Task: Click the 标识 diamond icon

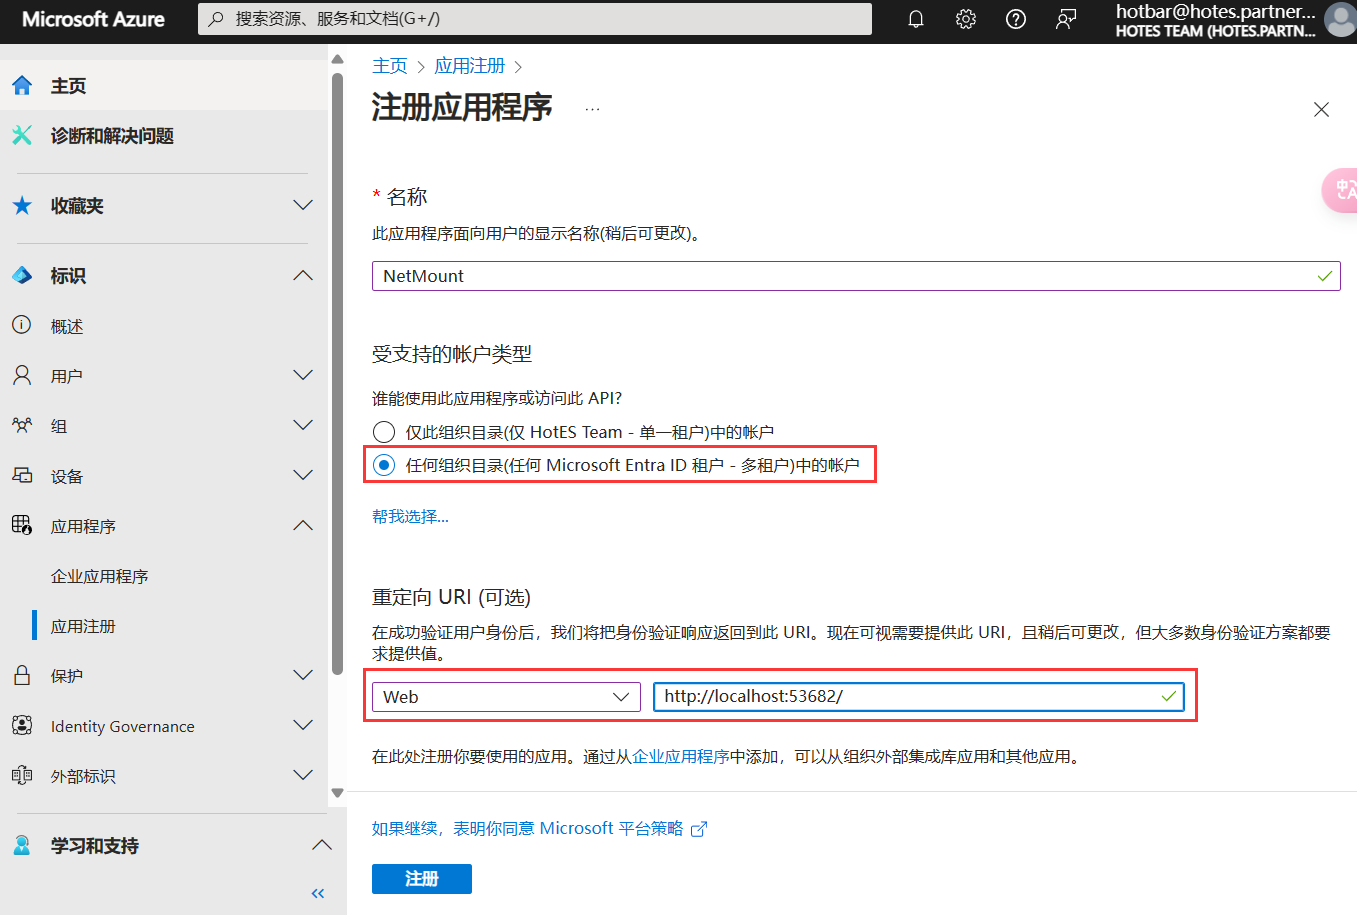Action: pyautogui.click(x=22, y=275)
